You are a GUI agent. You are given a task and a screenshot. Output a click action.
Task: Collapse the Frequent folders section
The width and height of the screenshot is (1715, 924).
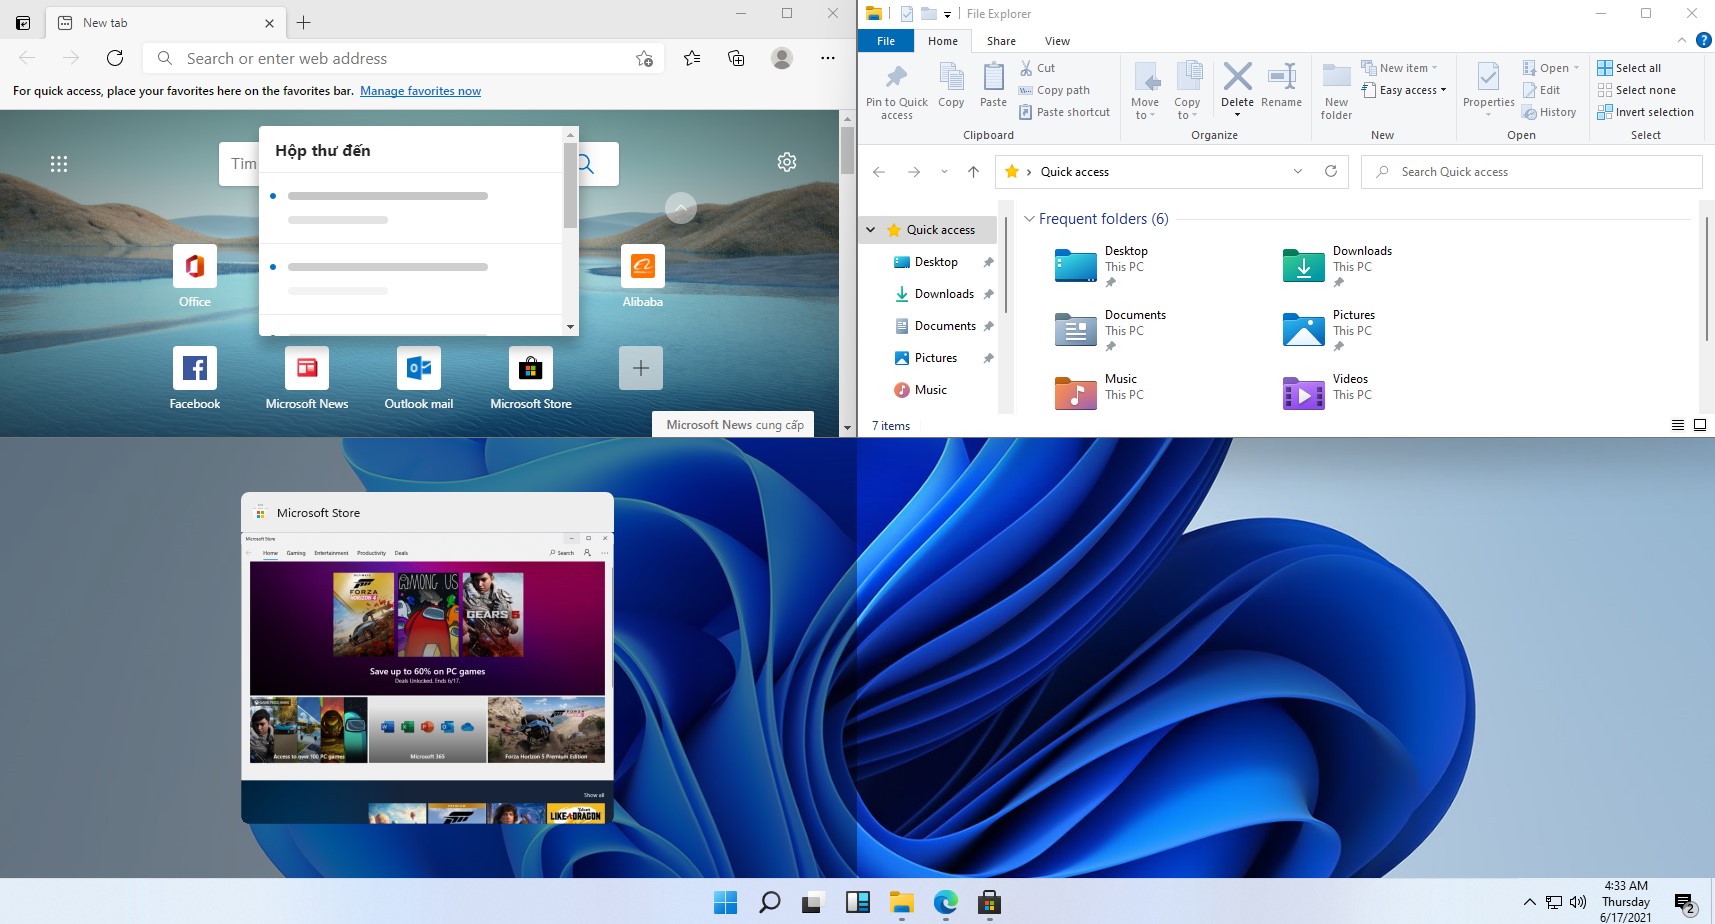click(x=1031, y=219)
